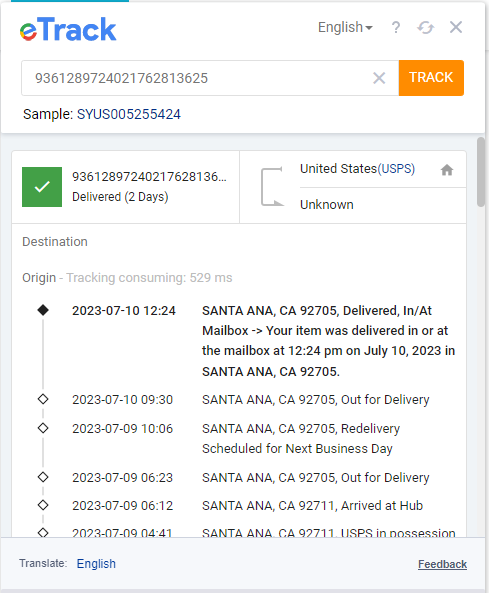Select the Redelivery Scheduled event diamond marker
The height and width of the screenshot is (593, 489).
pyautogui.click(x=43, y=428)
